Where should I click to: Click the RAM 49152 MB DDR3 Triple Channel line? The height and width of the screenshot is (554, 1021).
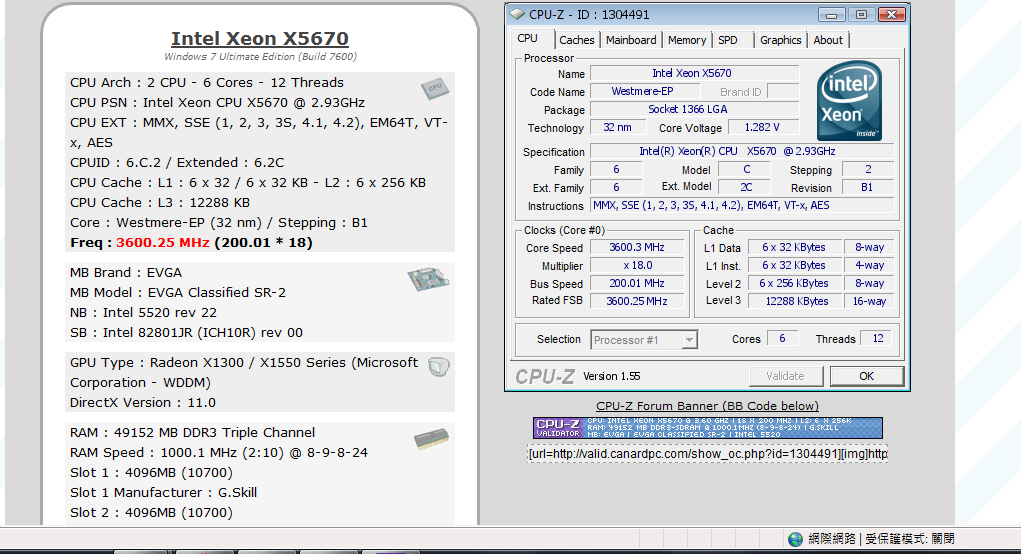coord(192,433)
